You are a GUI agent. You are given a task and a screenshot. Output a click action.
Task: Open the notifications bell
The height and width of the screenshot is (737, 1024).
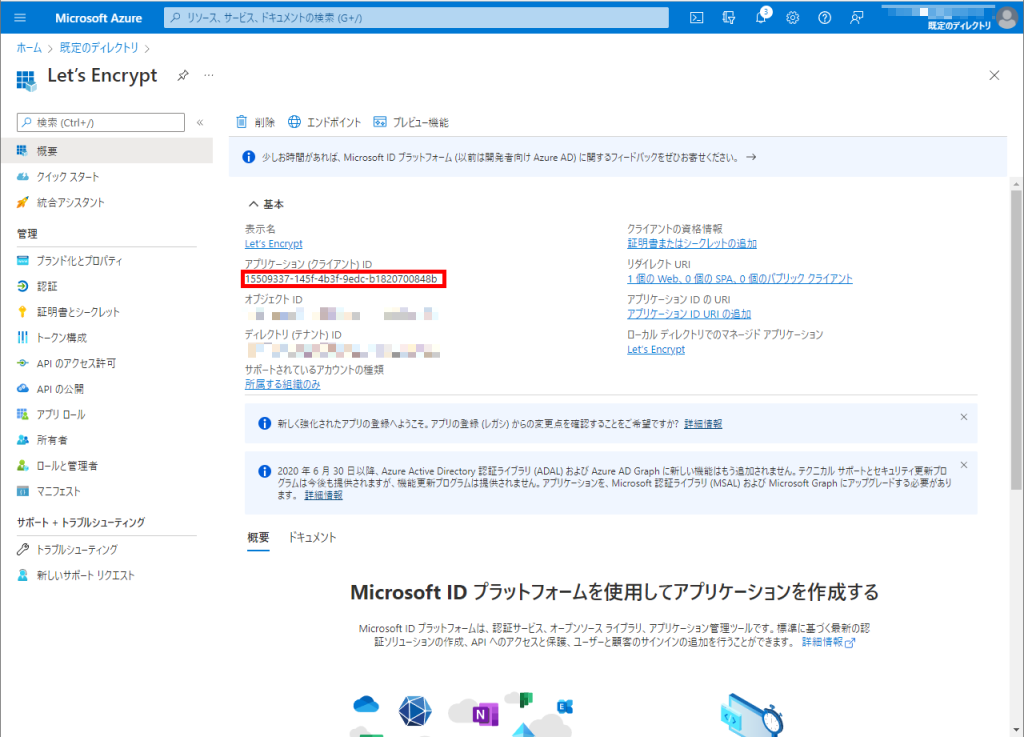click(x=761, y=18)
